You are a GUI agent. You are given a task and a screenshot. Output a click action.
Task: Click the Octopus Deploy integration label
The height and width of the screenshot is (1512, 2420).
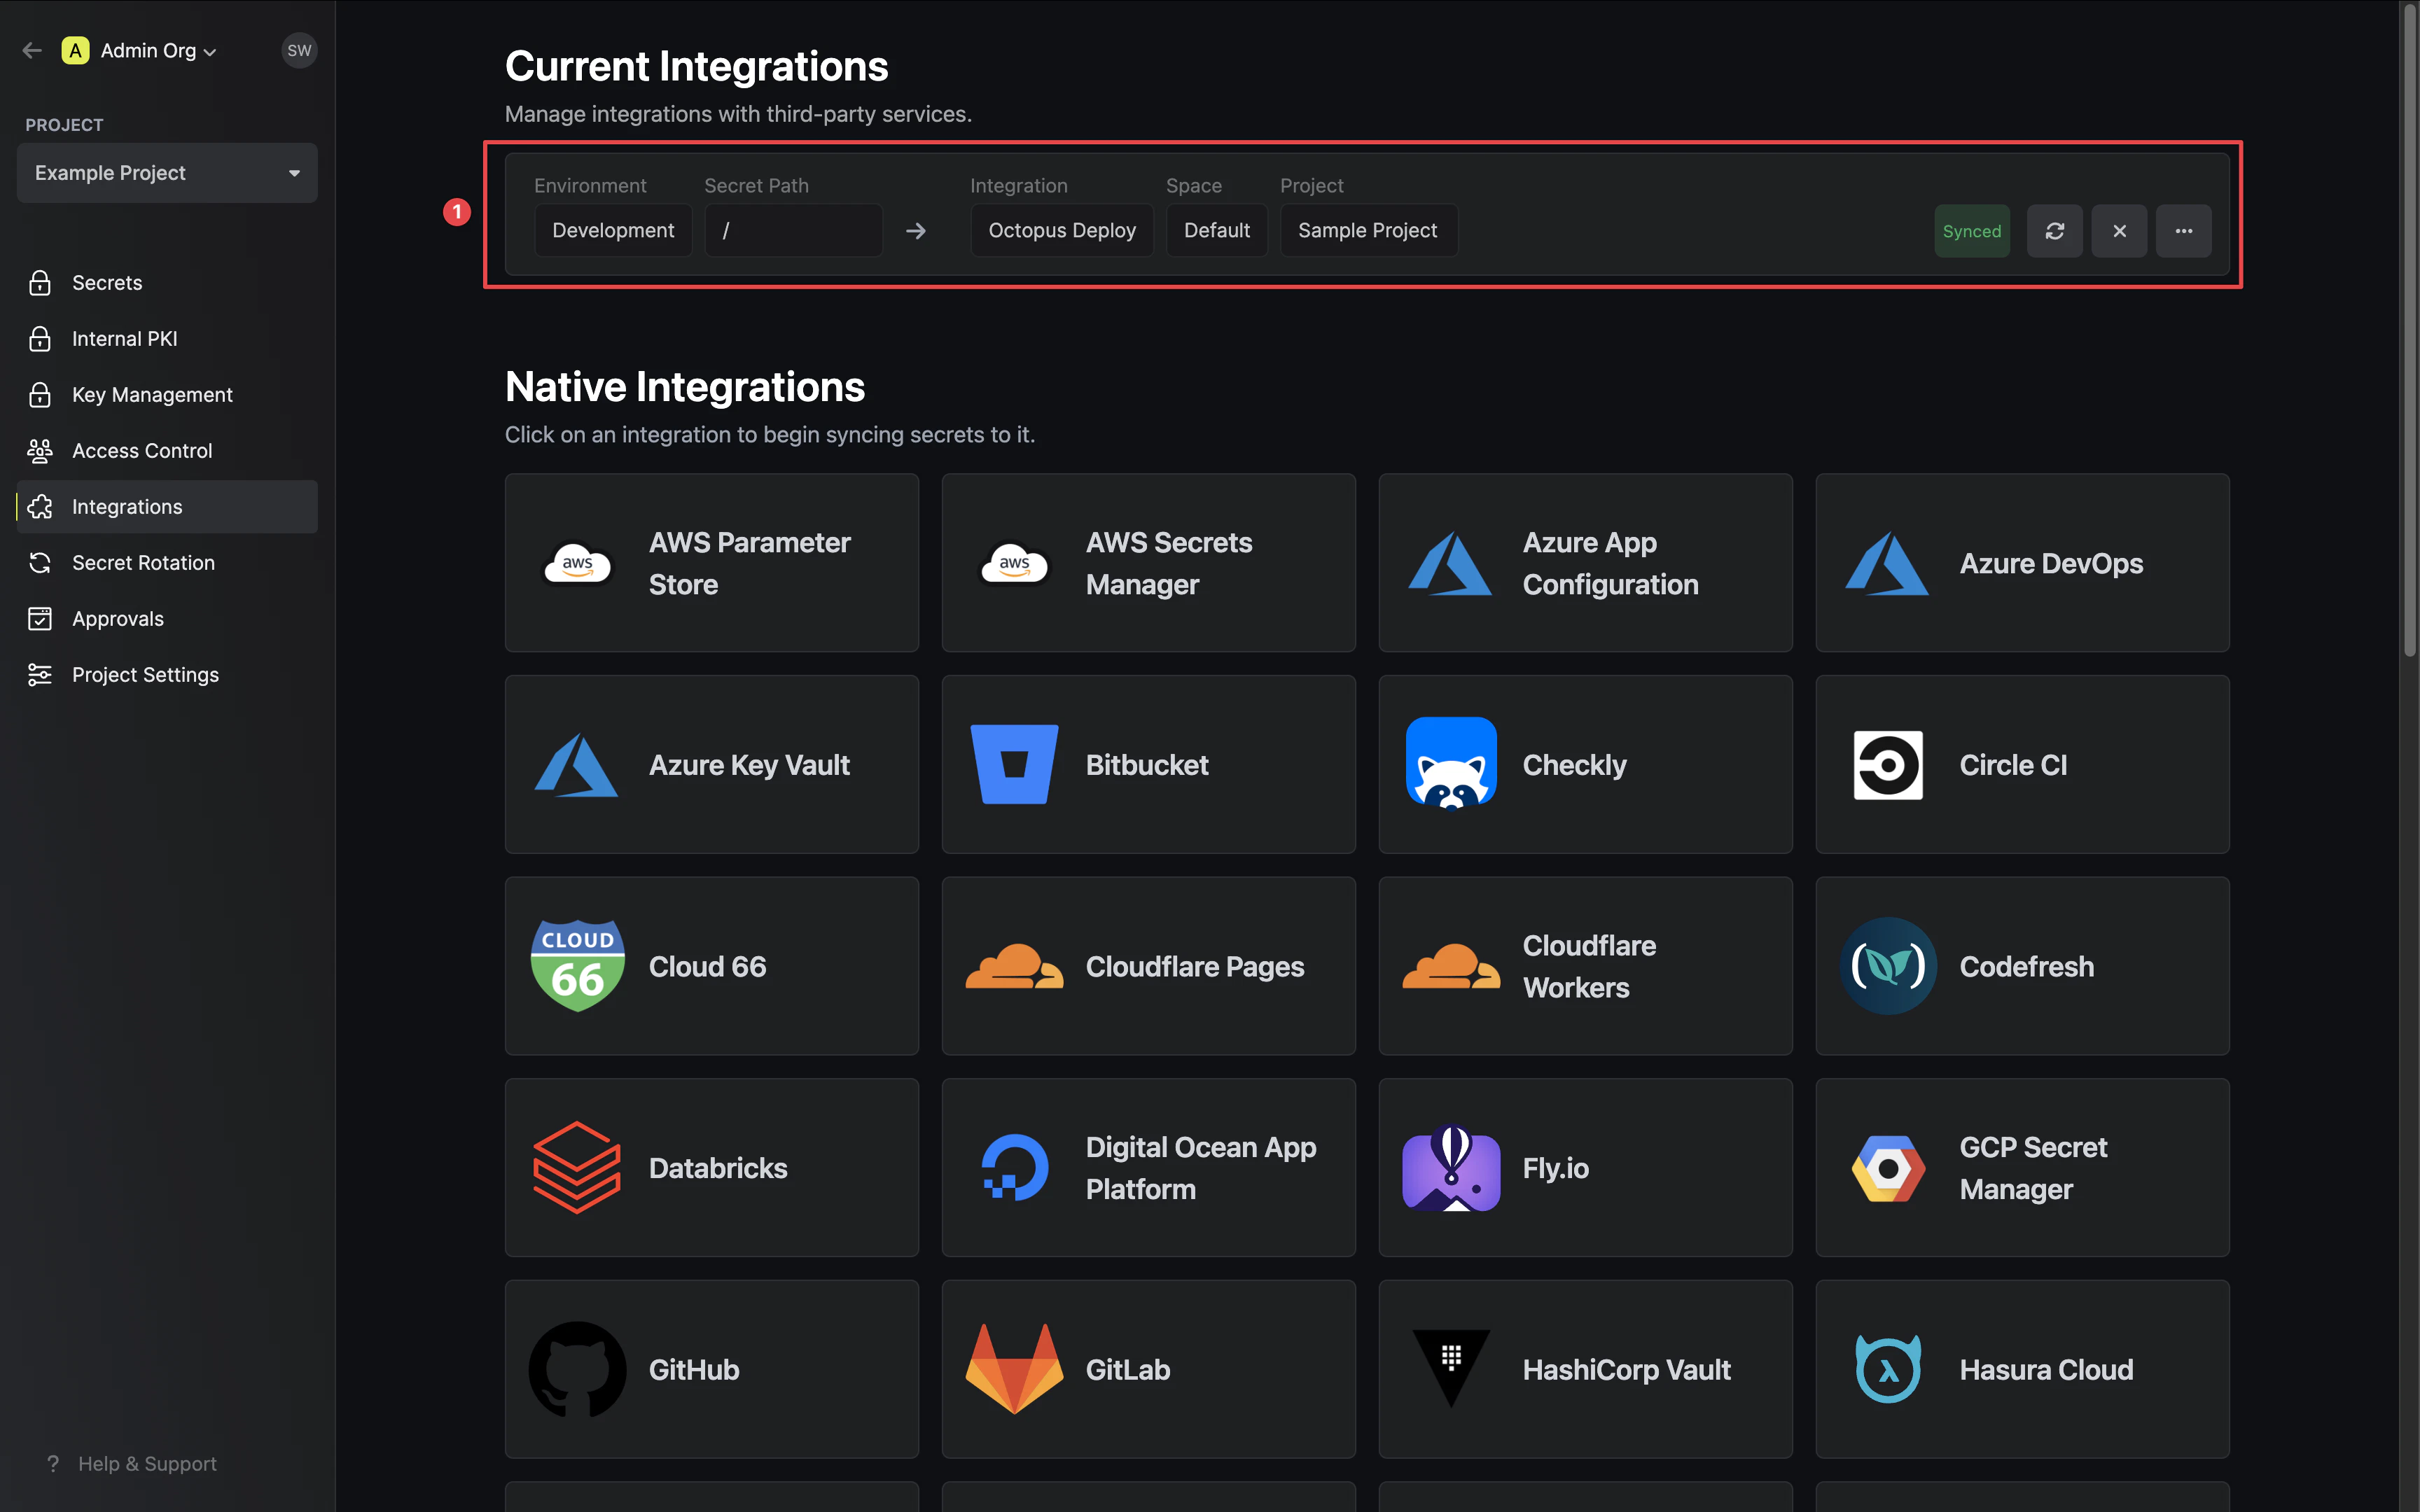click(1062, 230)
